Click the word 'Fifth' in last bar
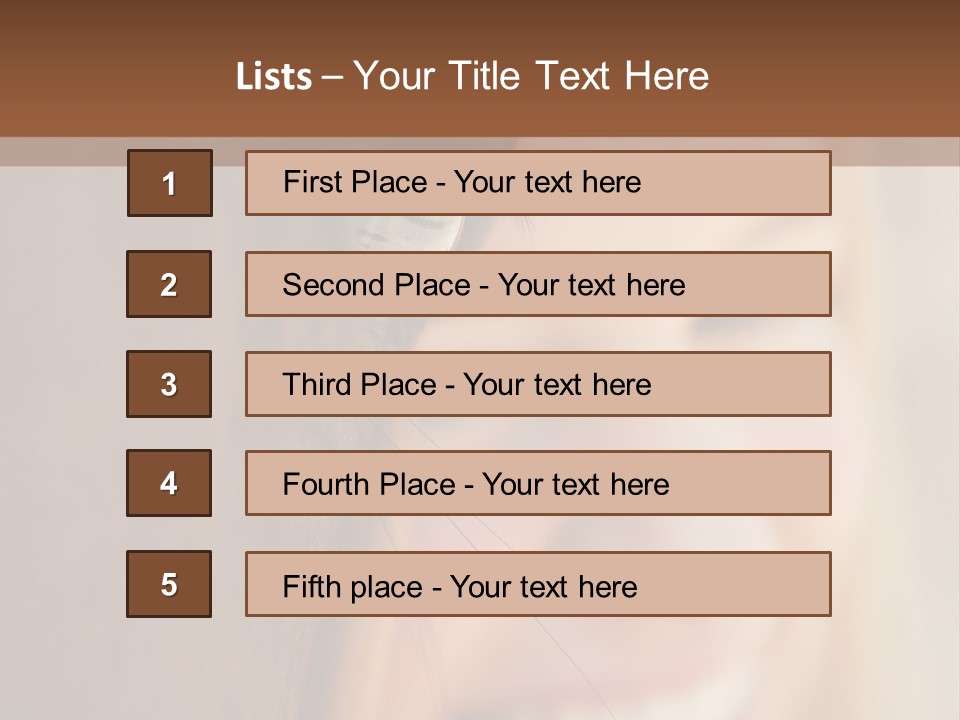The width and height of the screenshot is (960, 720). pyautogui.click(x=313, y=586)
